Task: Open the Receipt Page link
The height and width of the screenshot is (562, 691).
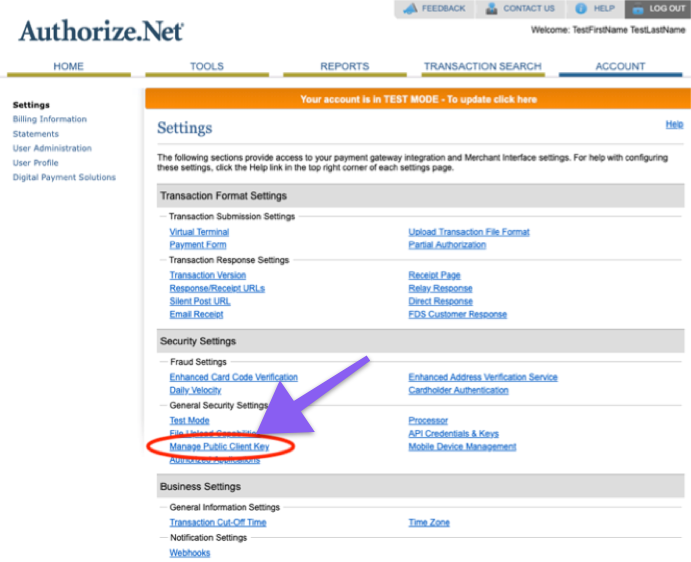Action: pos(435,275)
